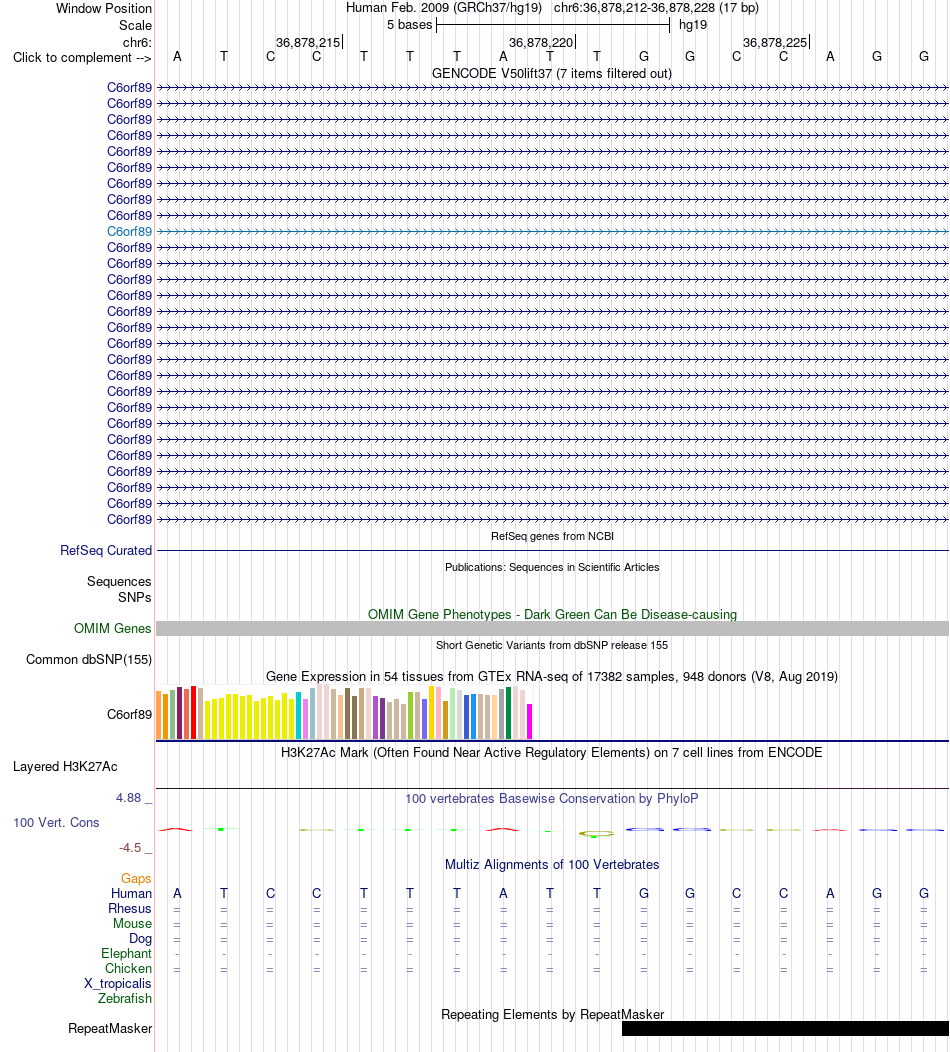Click the 36,878,220 ruler position label
950x1052 pixels.
(541, 42)
